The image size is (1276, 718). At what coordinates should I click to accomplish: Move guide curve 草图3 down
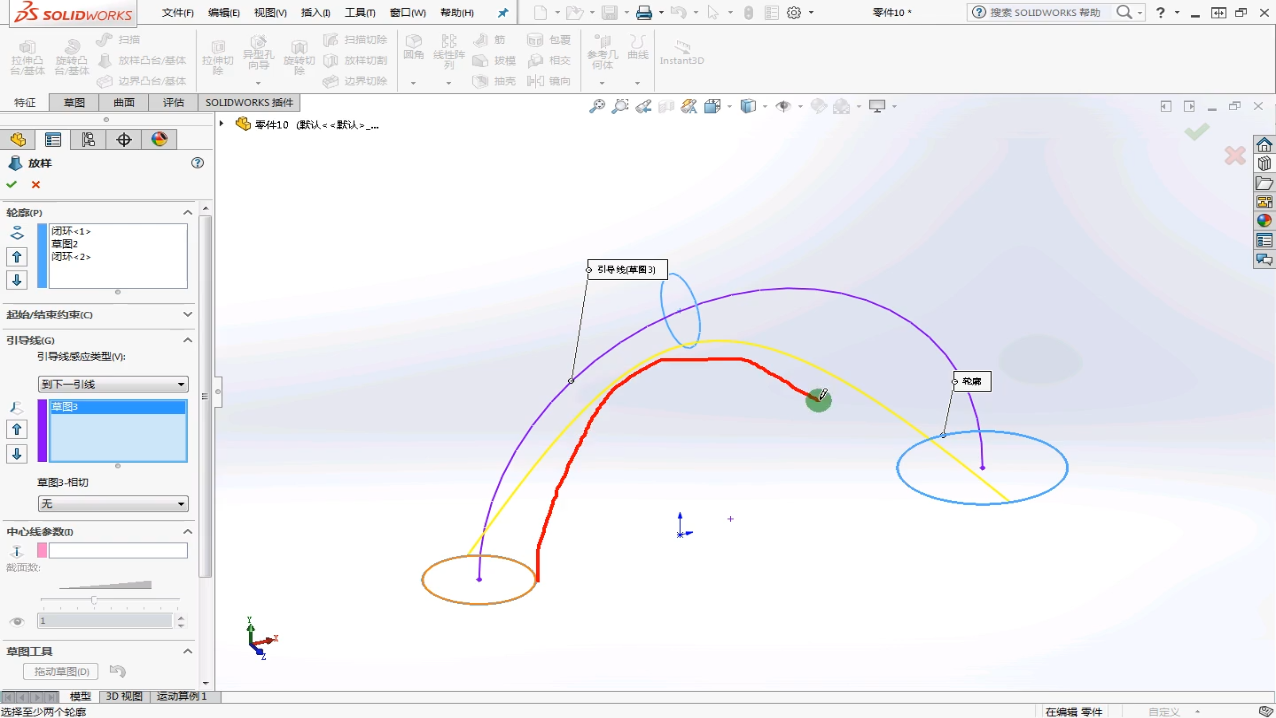point(17,454)
